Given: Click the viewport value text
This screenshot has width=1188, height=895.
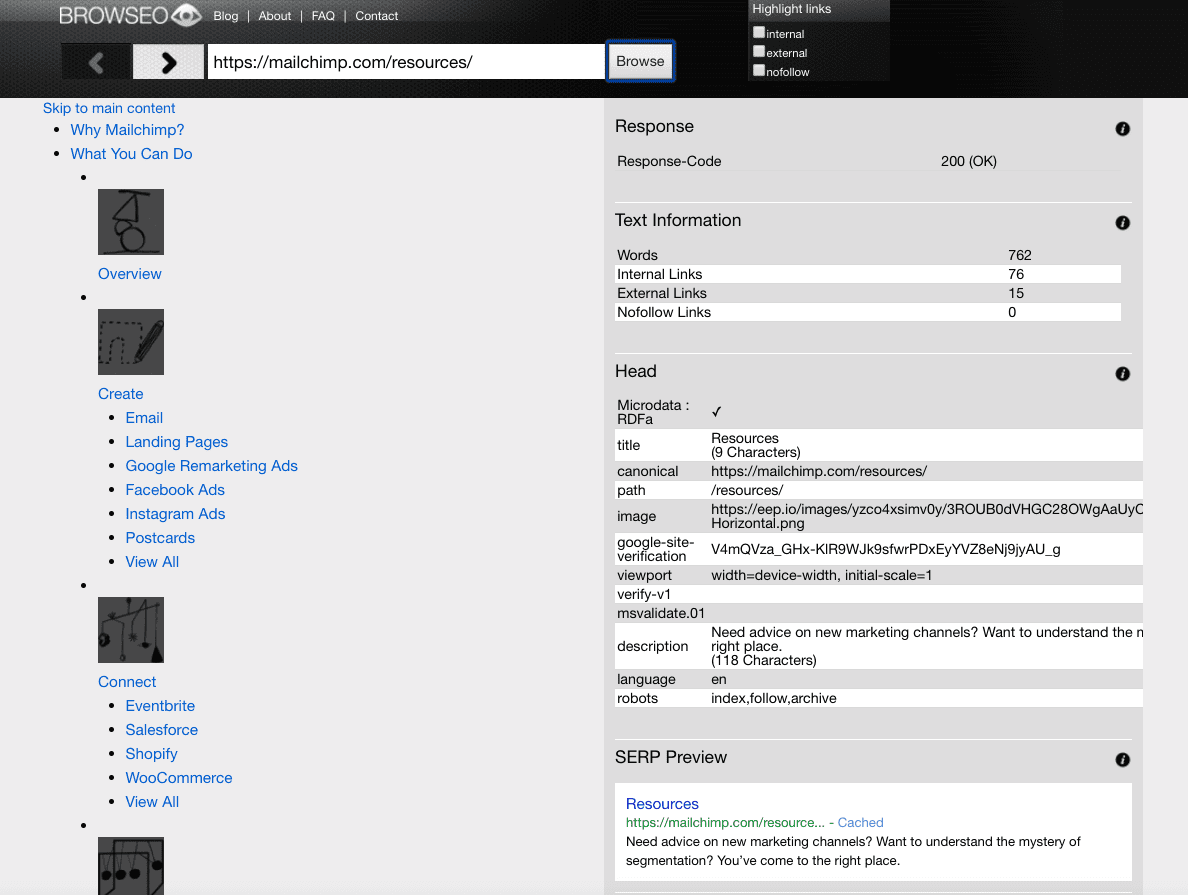Looking at the screenshot, I should pyautogui.click(x=821, y=575).
